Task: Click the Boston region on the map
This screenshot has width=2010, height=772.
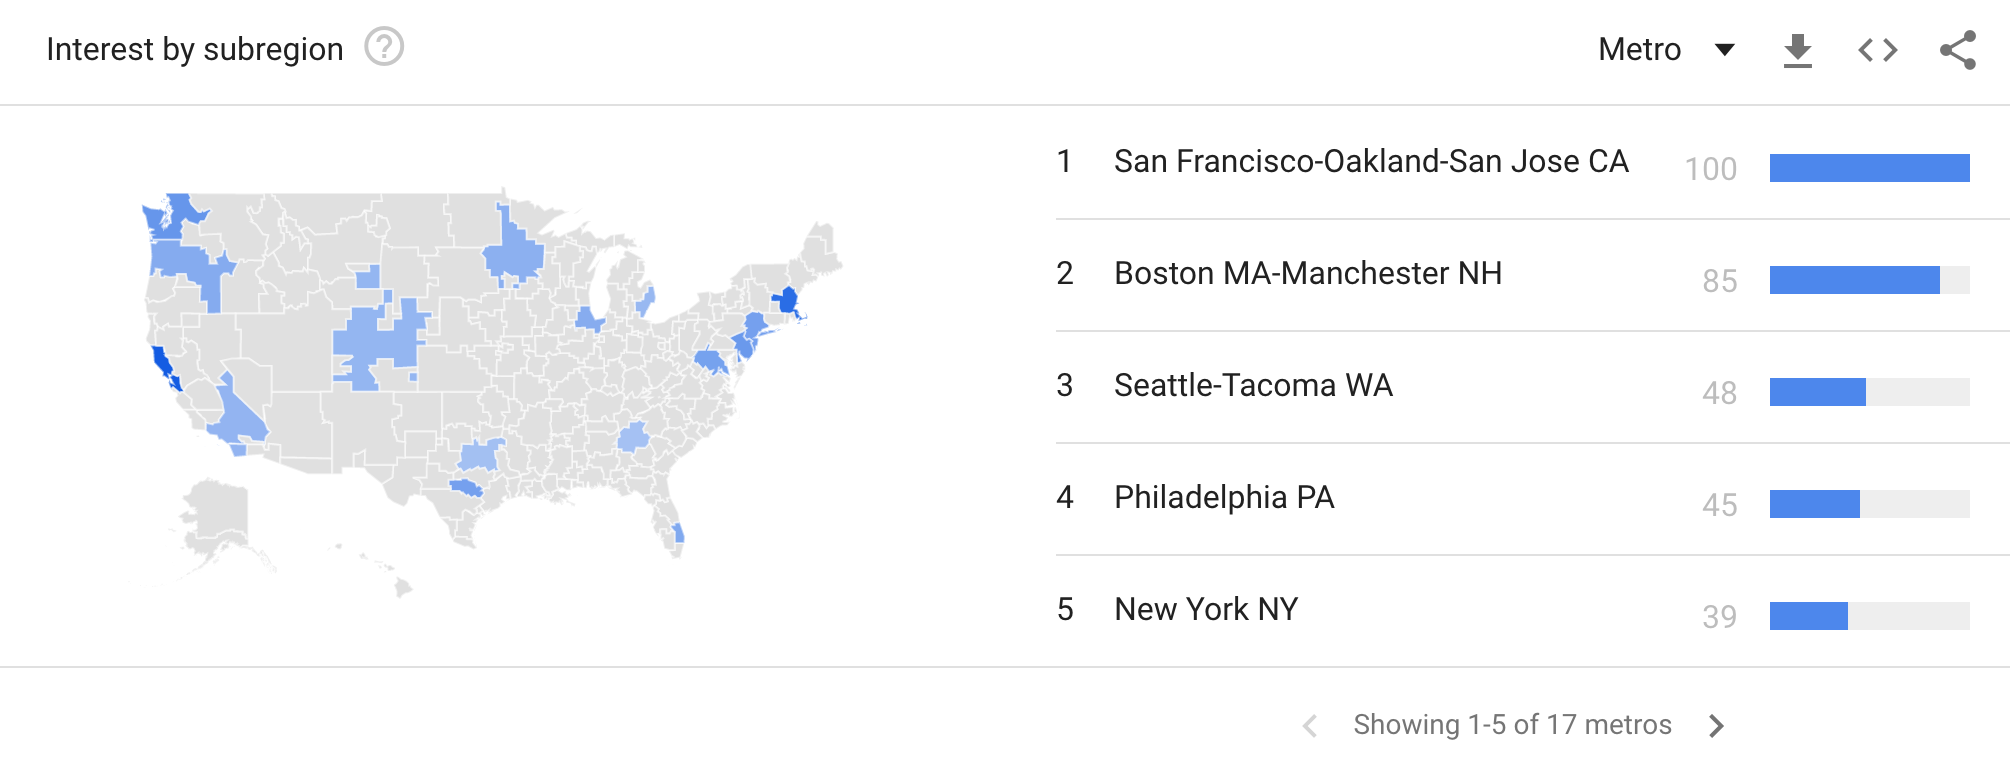Action: [x=788, y=299]
